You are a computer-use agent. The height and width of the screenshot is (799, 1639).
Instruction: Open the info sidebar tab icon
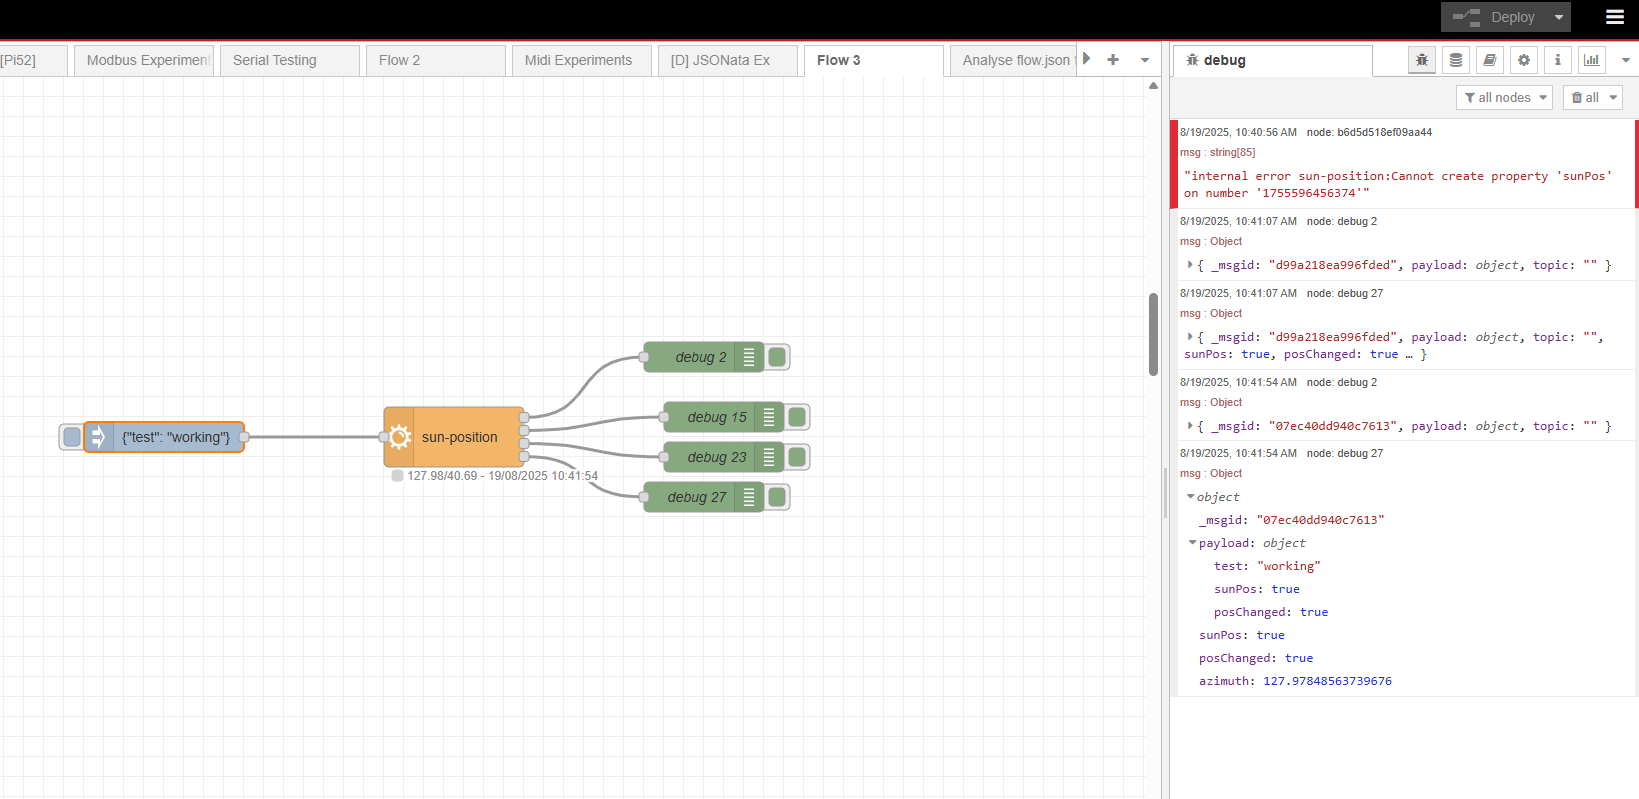click(1557, 60)
